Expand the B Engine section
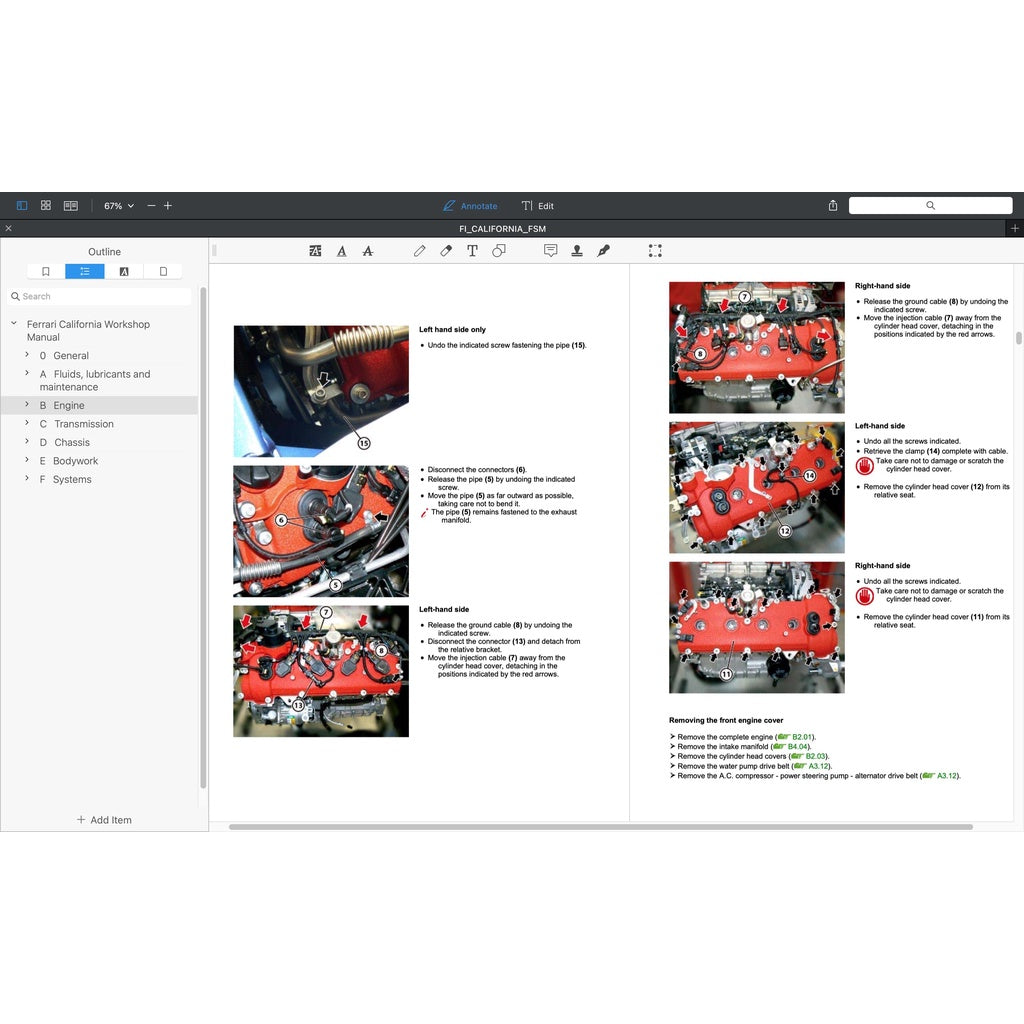The image size is (1024, 1024). [27, 404]
